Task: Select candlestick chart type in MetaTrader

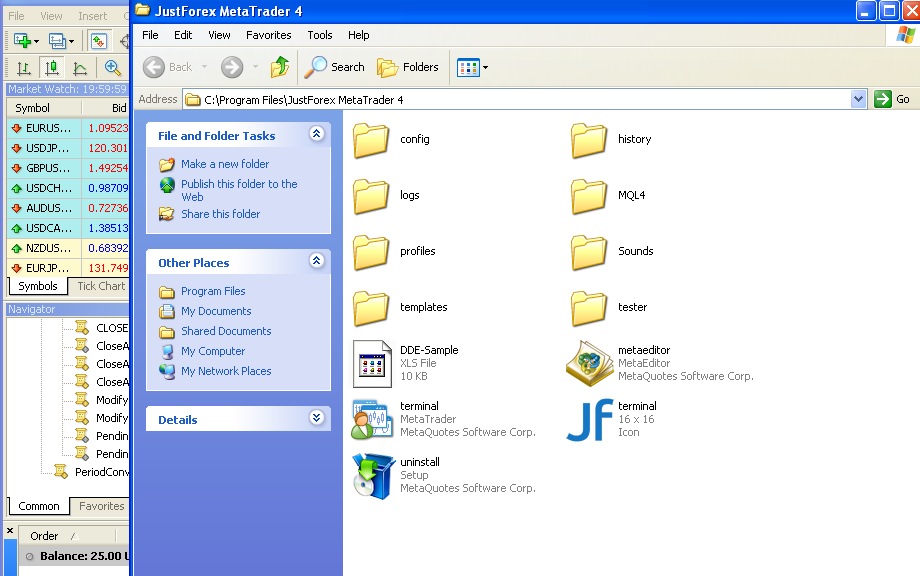Action: 52,68
